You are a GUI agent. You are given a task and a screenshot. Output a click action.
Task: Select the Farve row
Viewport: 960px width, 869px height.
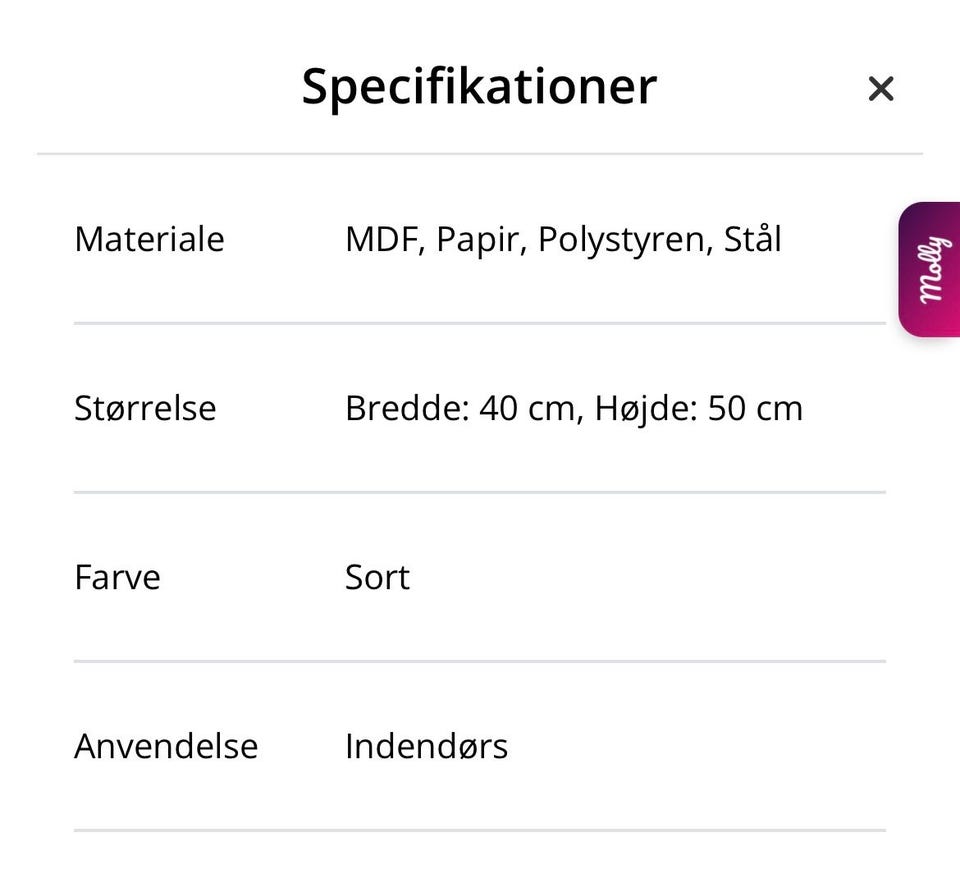(x=117, y=577)
